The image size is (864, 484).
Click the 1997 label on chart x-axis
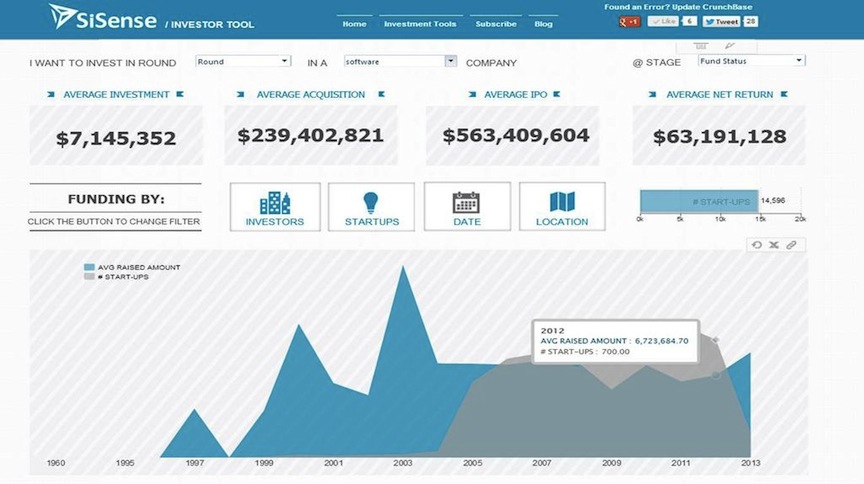[195, 463]
